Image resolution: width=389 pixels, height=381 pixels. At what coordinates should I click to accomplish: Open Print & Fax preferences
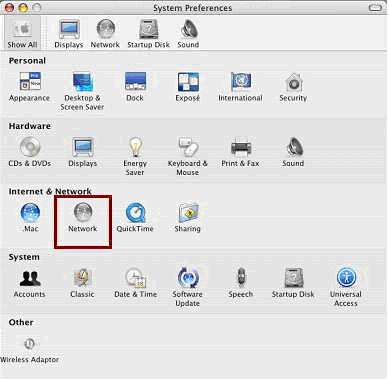[x=240, y=152]
